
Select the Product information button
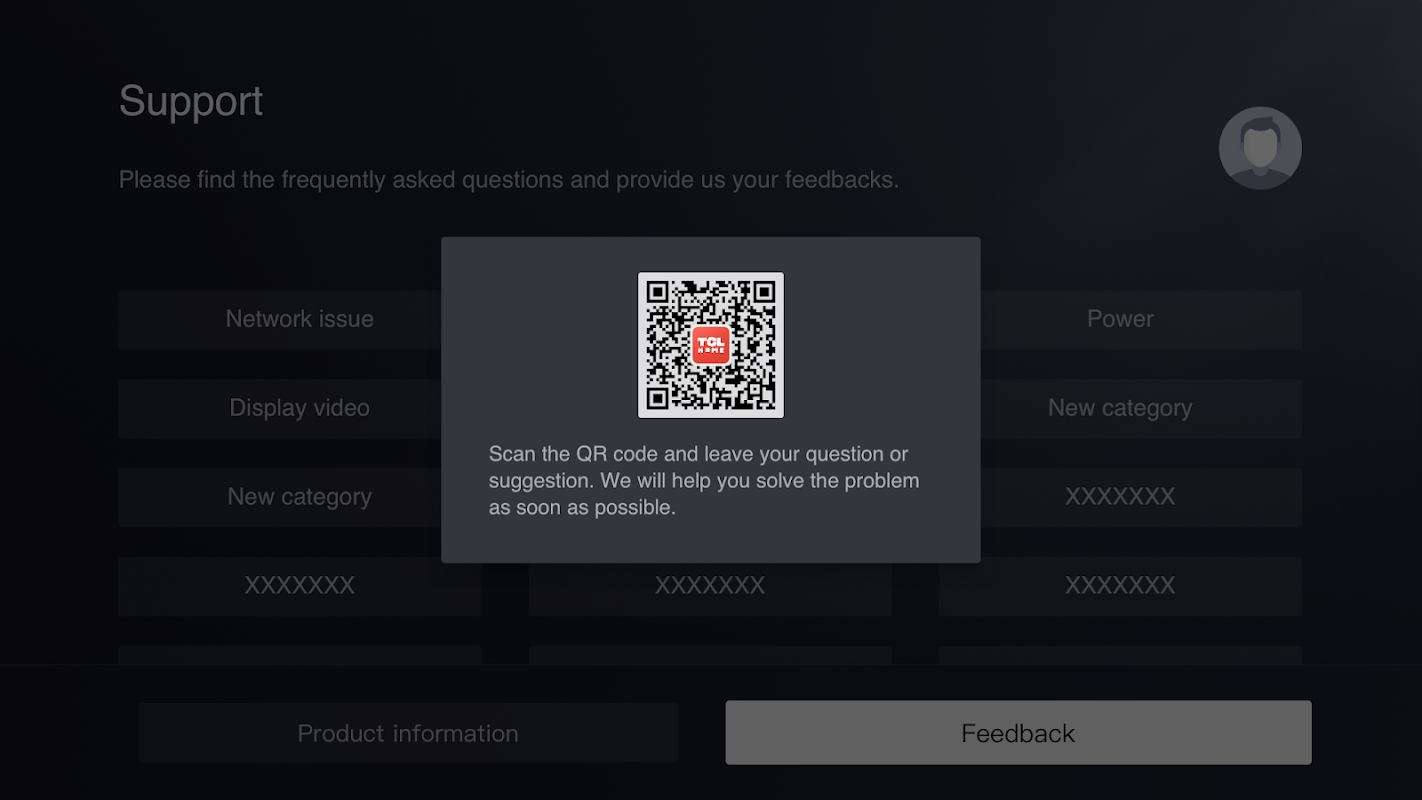[x=408, y=733]
